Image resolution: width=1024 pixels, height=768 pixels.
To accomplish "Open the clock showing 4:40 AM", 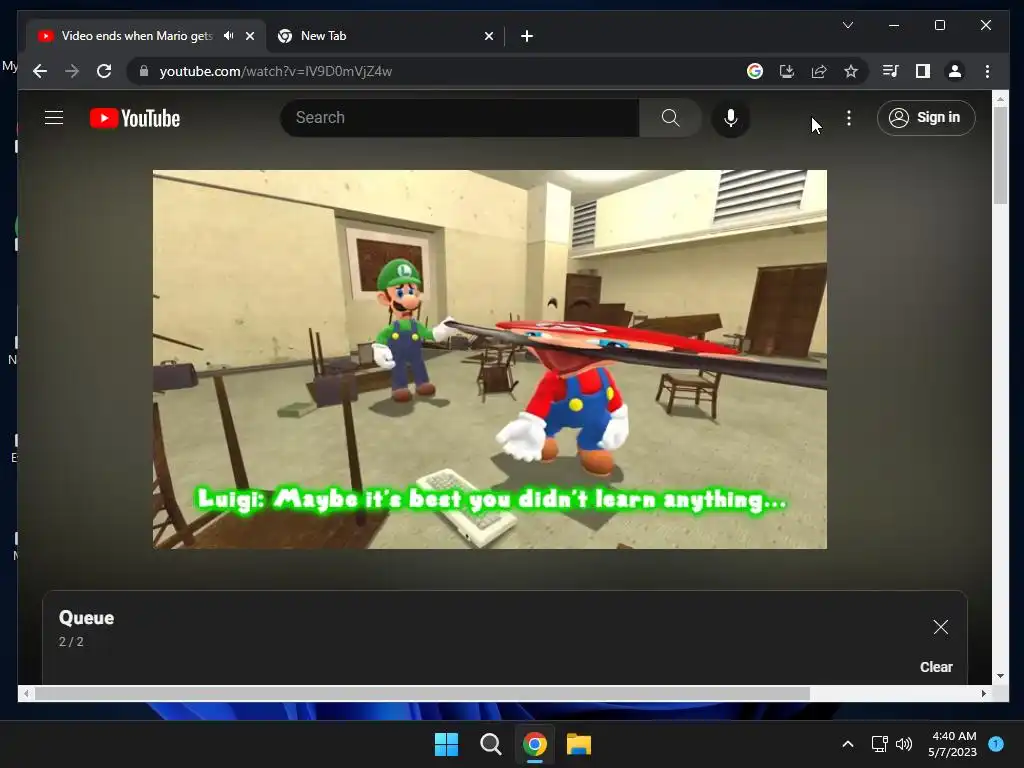I will coord(953,744).
